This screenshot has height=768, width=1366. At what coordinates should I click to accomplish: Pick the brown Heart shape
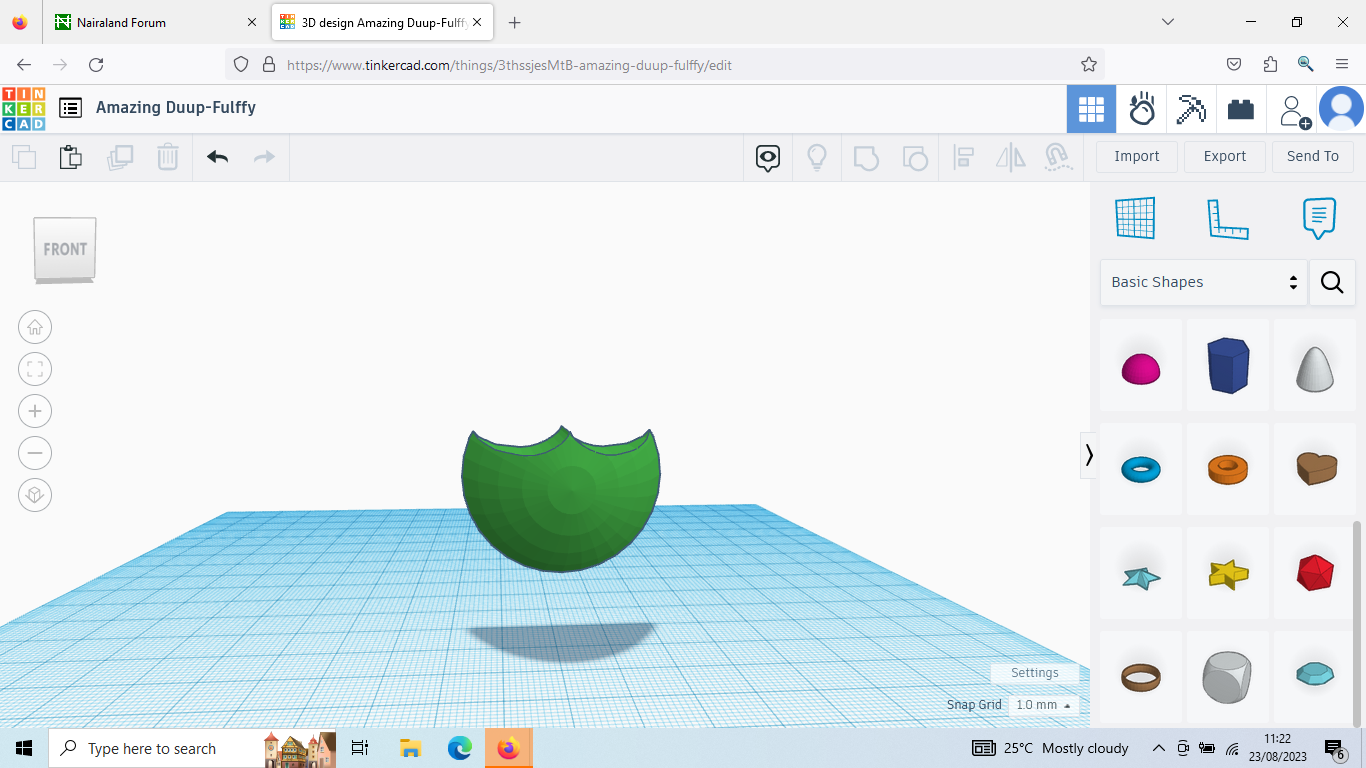pos(1316,468)
